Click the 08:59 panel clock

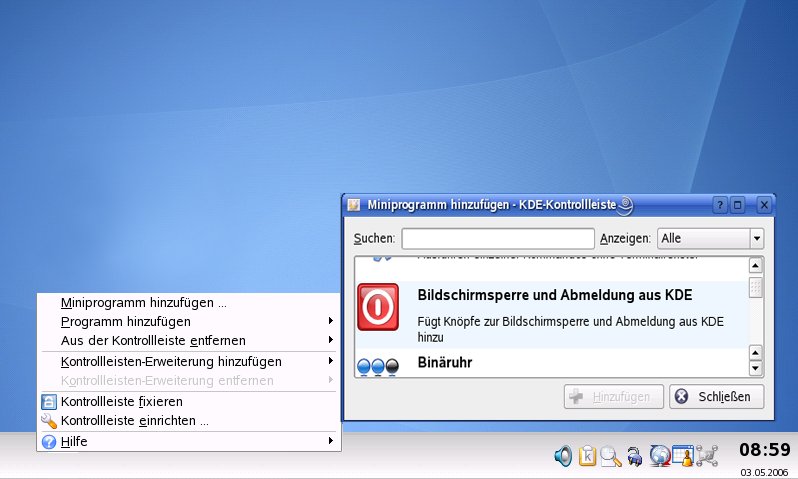coord(765,450)
